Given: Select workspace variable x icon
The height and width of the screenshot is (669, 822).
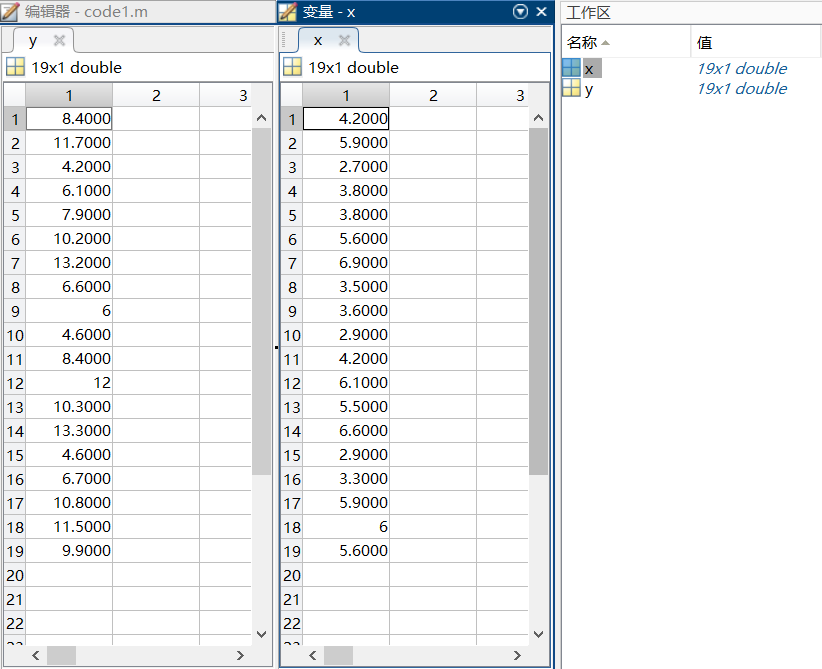Looking at the screenshot, I should point(571,68).
